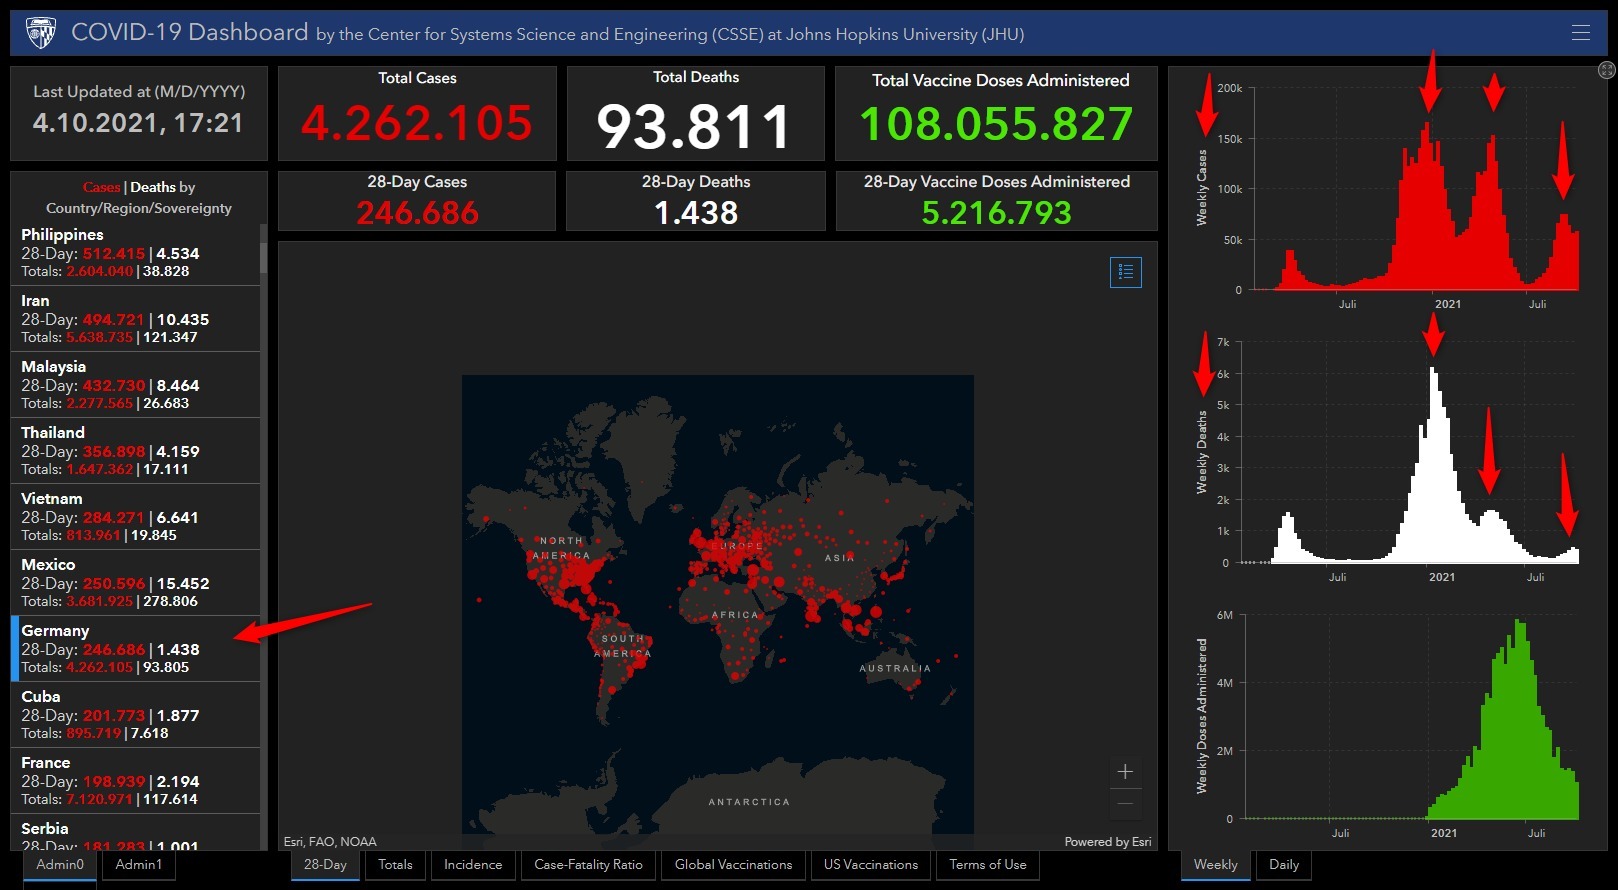Show the Case-Fatality Ratio tab
The height and width of the screenshot is (890, 1618).
[588, 865]
